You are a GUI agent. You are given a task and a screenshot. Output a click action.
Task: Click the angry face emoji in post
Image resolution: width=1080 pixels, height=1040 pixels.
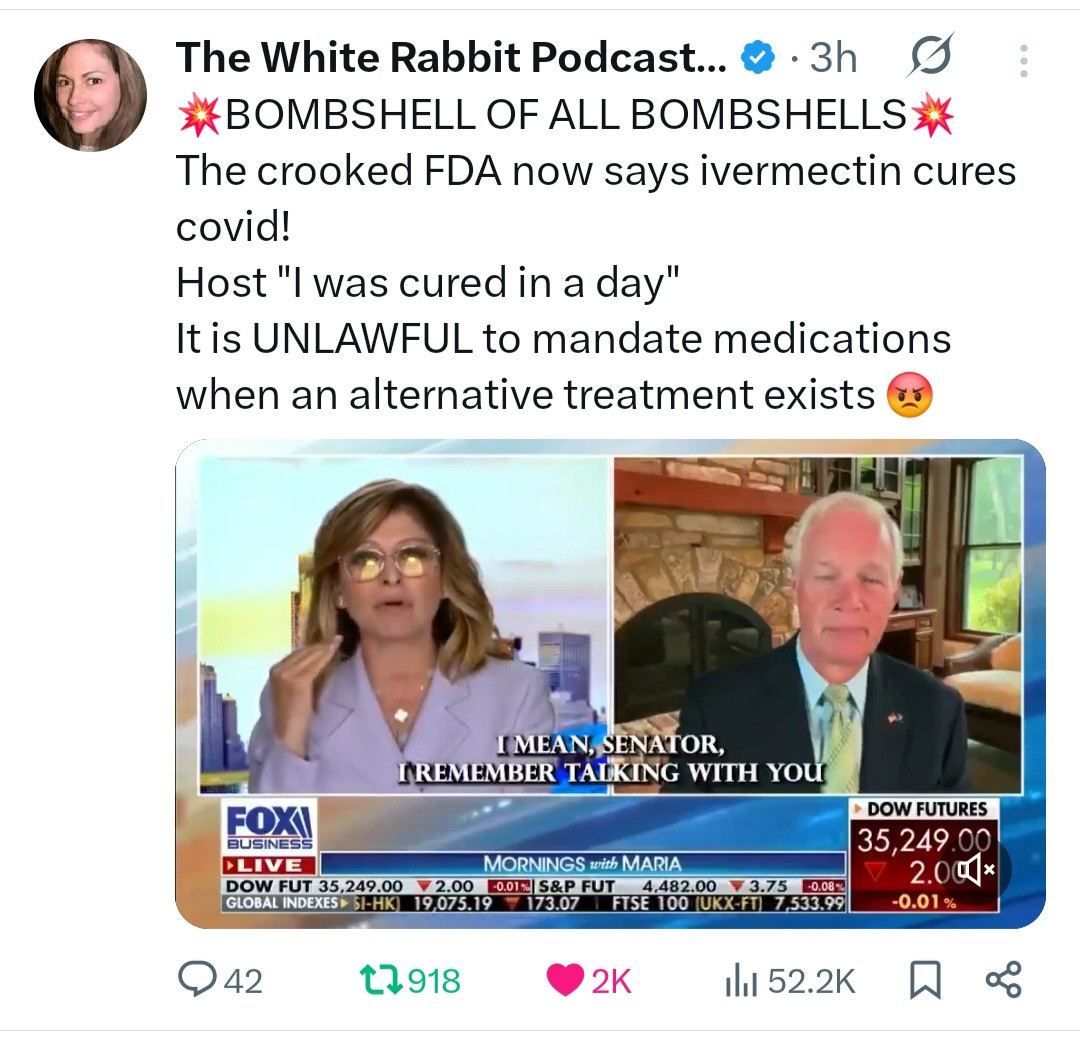[909, 395]
